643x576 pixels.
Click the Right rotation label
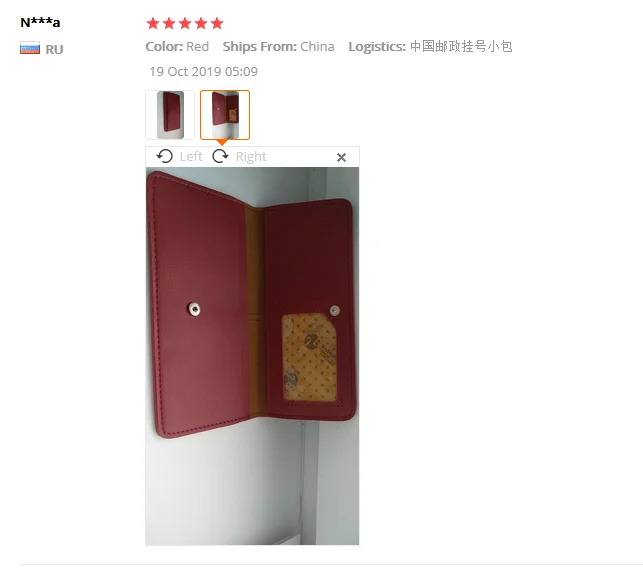click(251, 157)
